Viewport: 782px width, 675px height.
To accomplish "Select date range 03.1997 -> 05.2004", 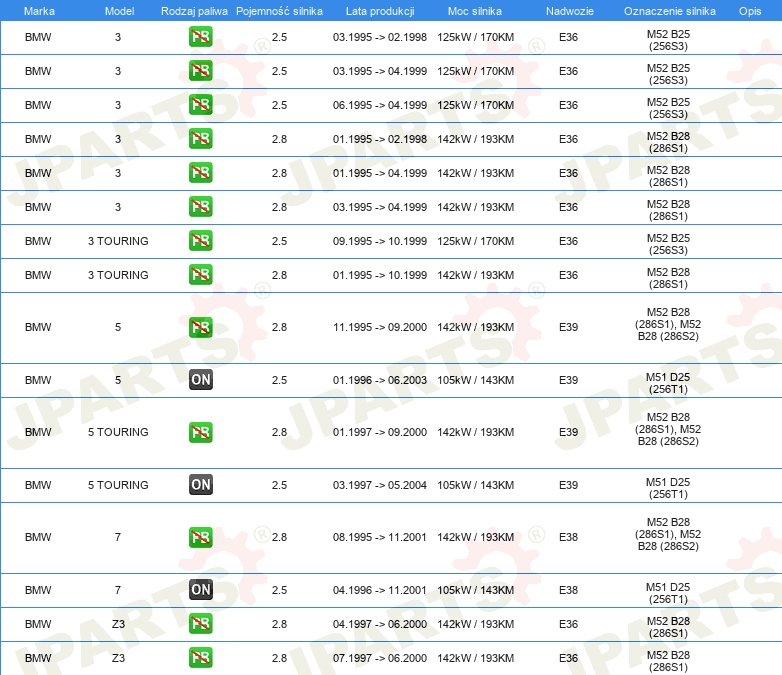I will click(x=380, y=484).
